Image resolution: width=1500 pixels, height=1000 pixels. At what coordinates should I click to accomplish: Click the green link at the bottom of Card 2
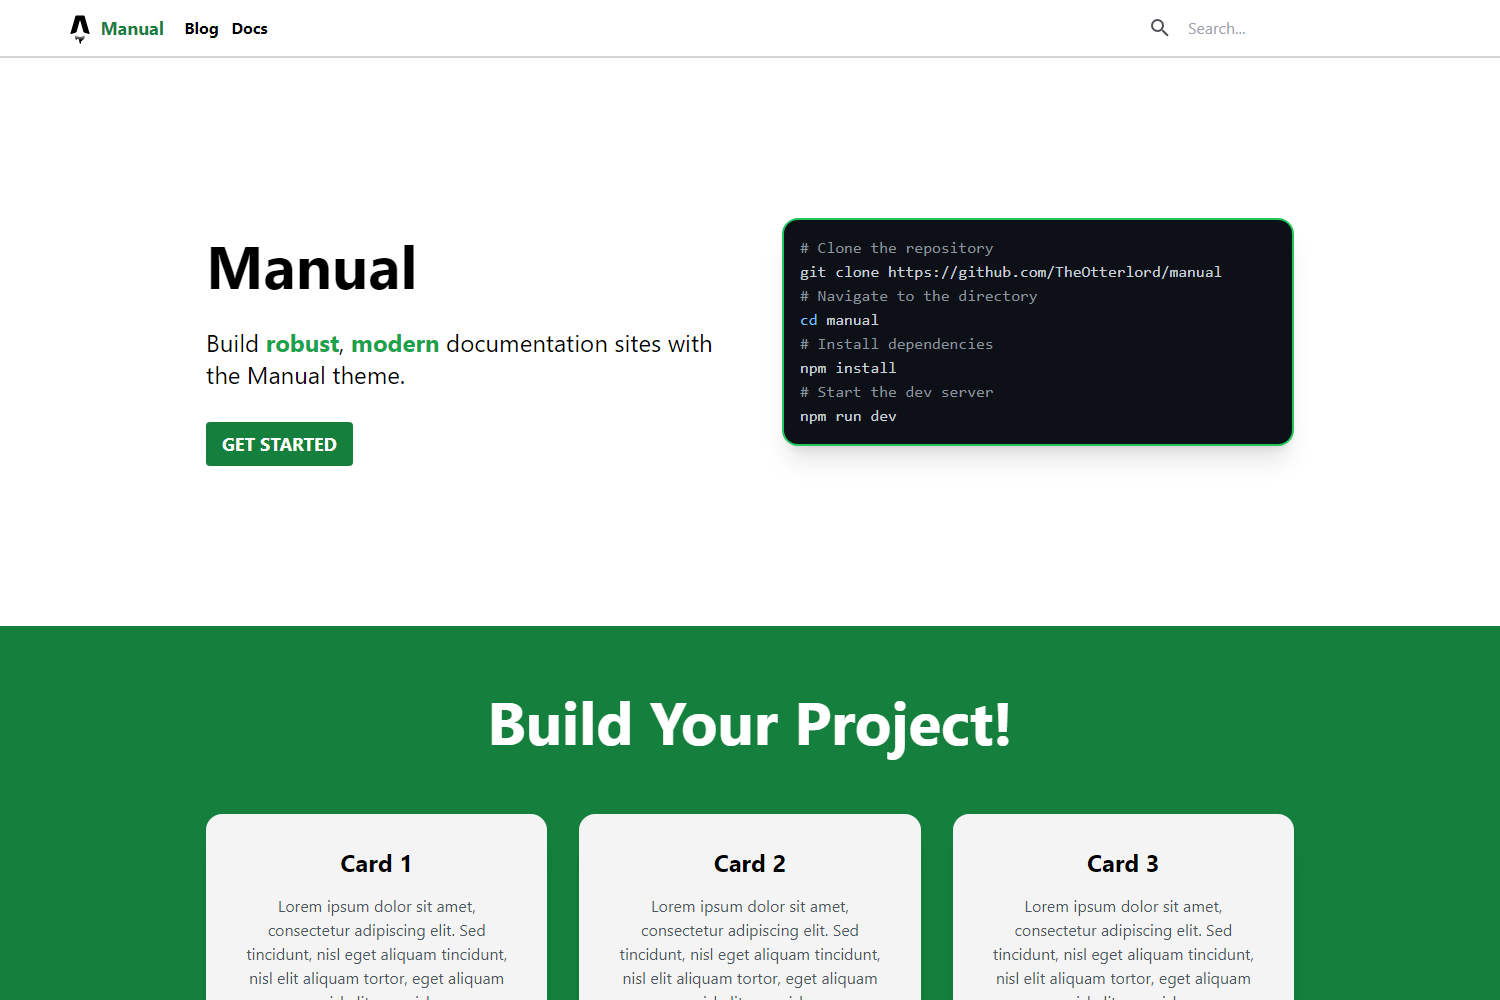(749, 996)
